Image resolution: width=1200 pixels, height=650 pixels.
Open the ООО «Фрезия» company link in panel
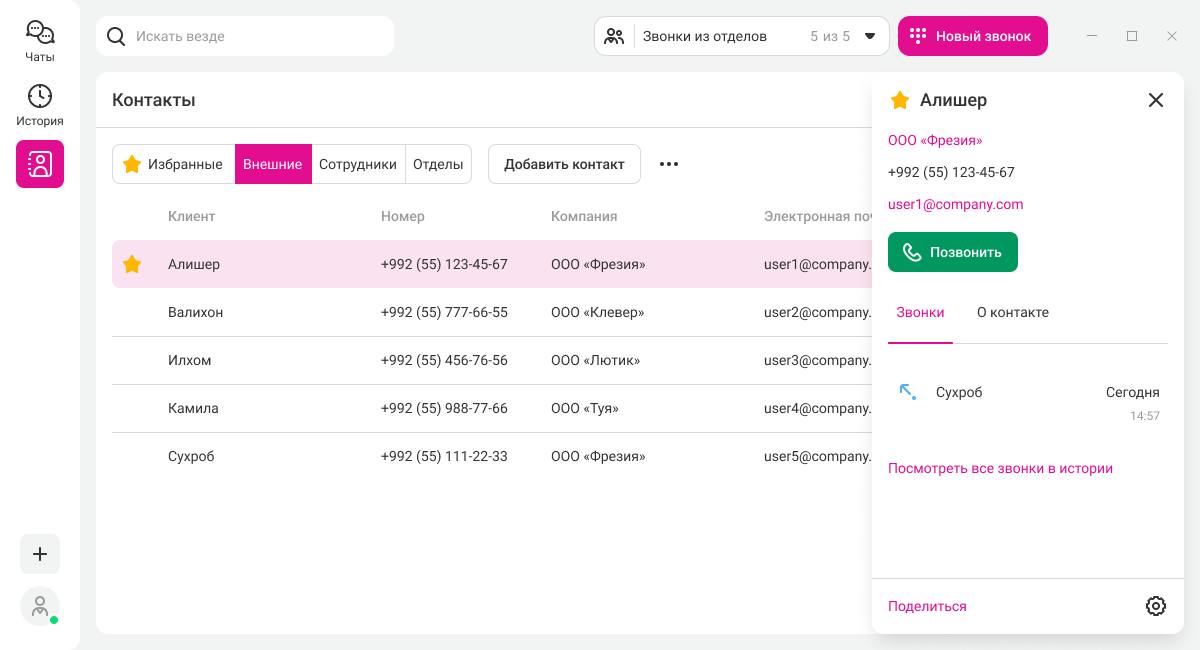pos(935,140)
